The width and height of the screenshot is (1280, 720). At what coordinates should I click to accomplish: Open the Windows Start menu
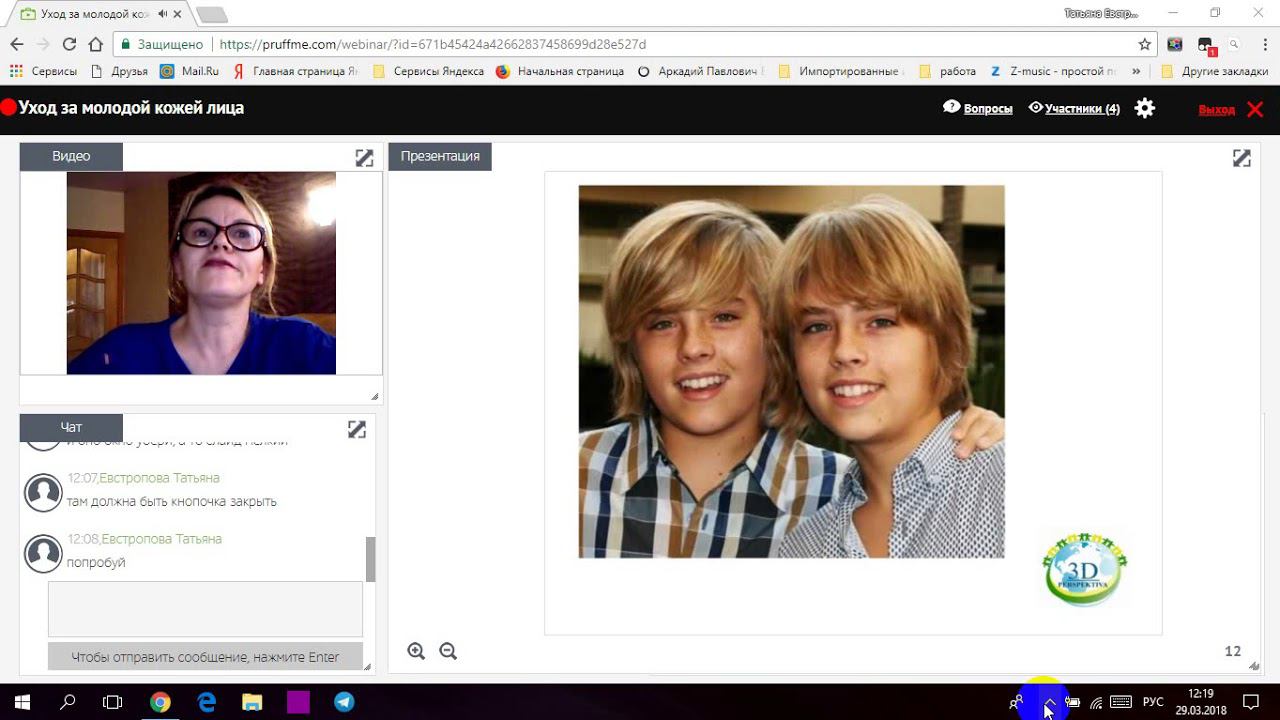[x=22, y=702]
